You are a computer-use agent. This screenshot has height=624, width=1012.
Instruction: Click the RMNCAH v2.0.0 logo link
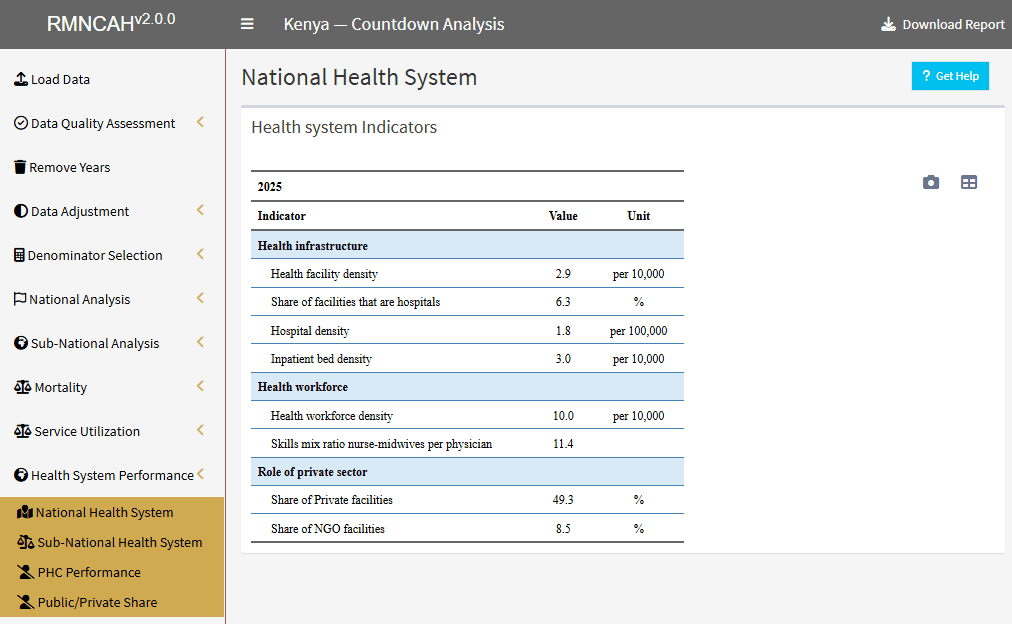tap(111, 23)
